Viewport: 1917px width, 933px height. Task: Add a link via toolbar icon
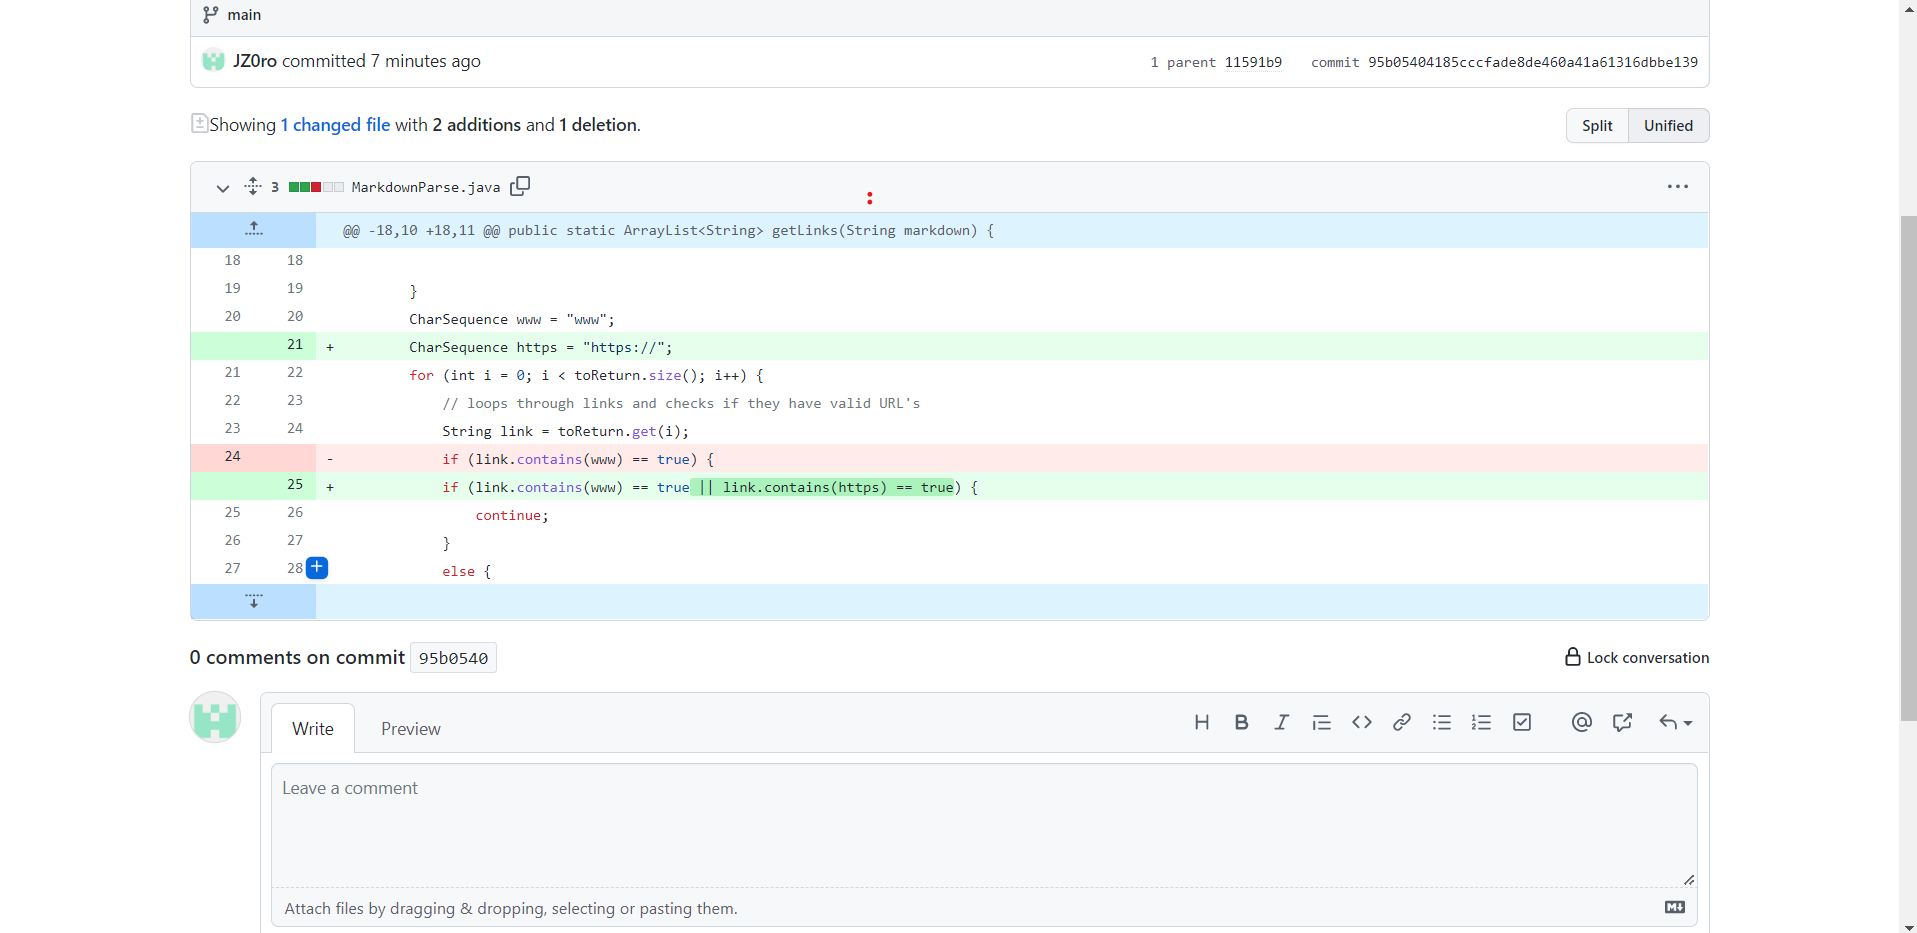pos(1401,722)
